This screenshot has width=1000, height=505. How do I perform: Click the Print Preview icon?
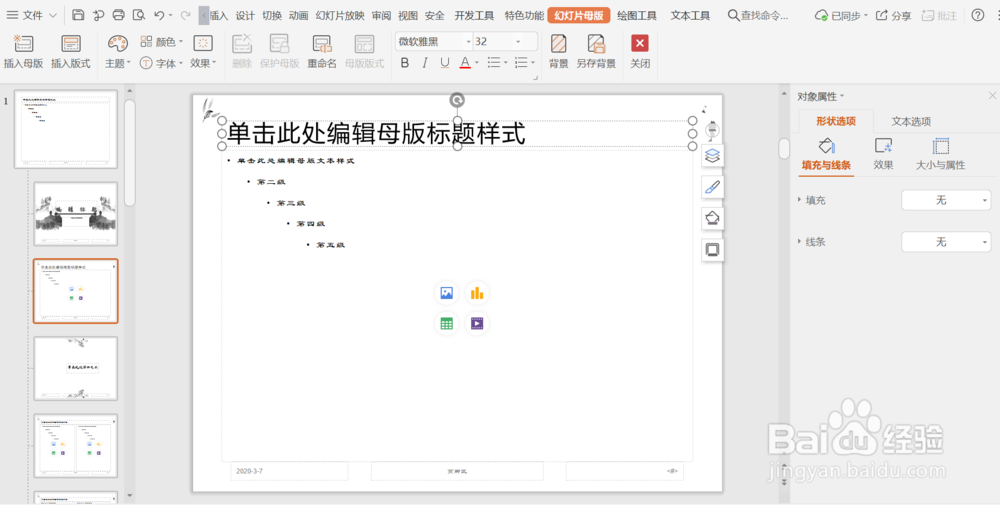pos(138,15)
